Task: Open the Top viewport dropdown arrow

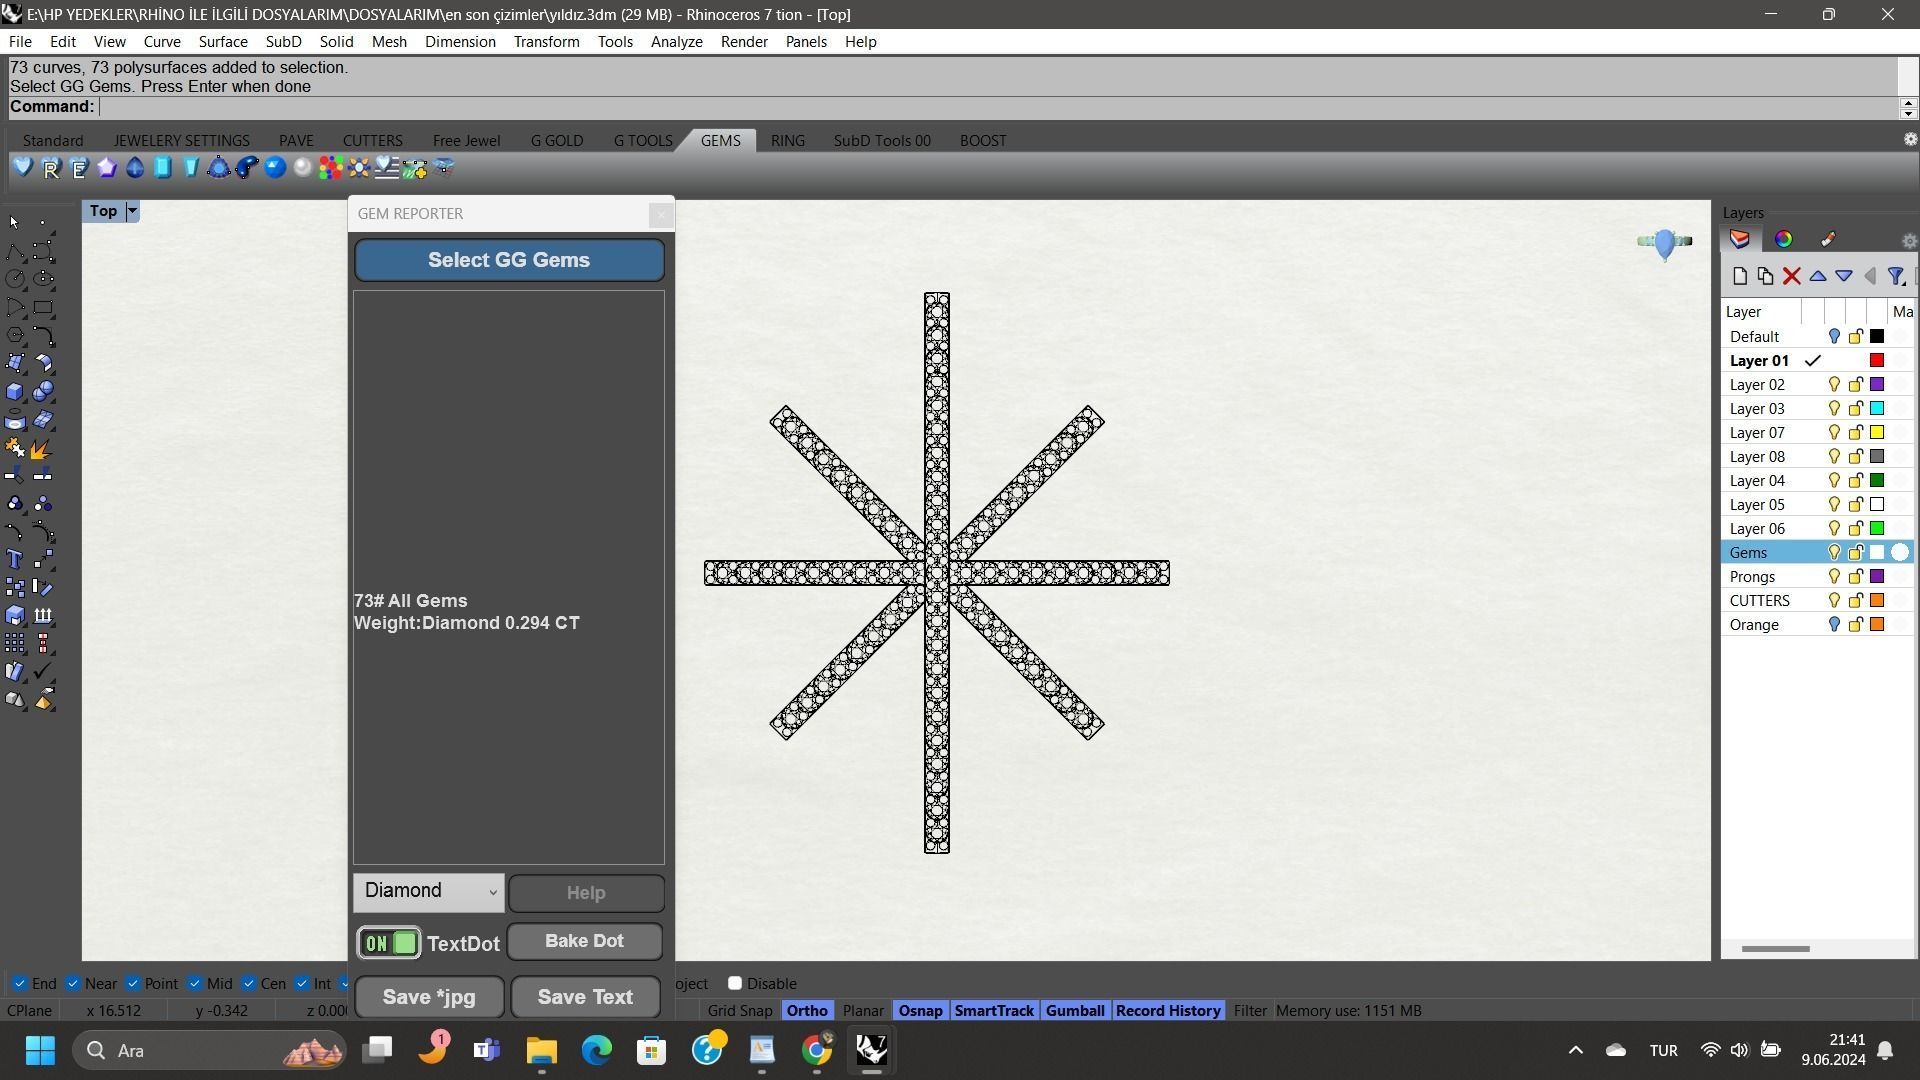Action: [132, 211]
